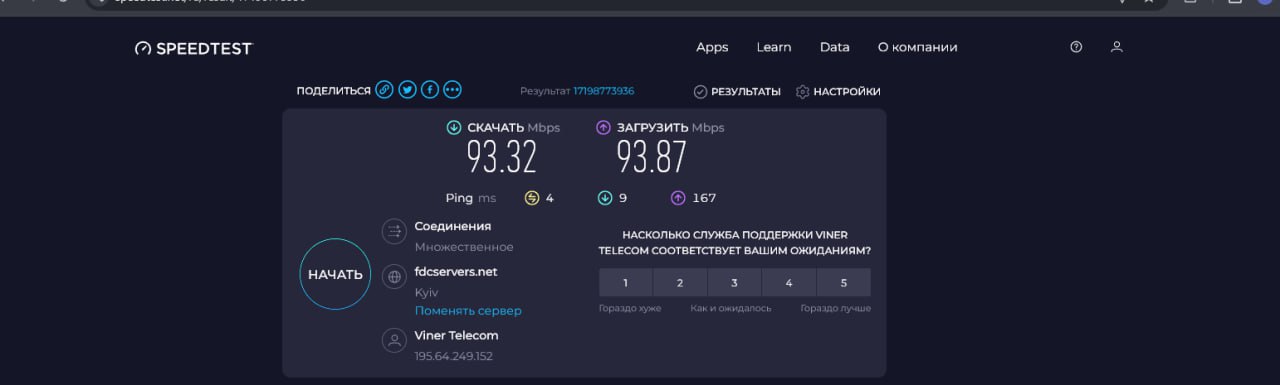Viewport: 1280px width, 385px height.
Task: Share the result on Twitter
Action: (x=407, y=90)
